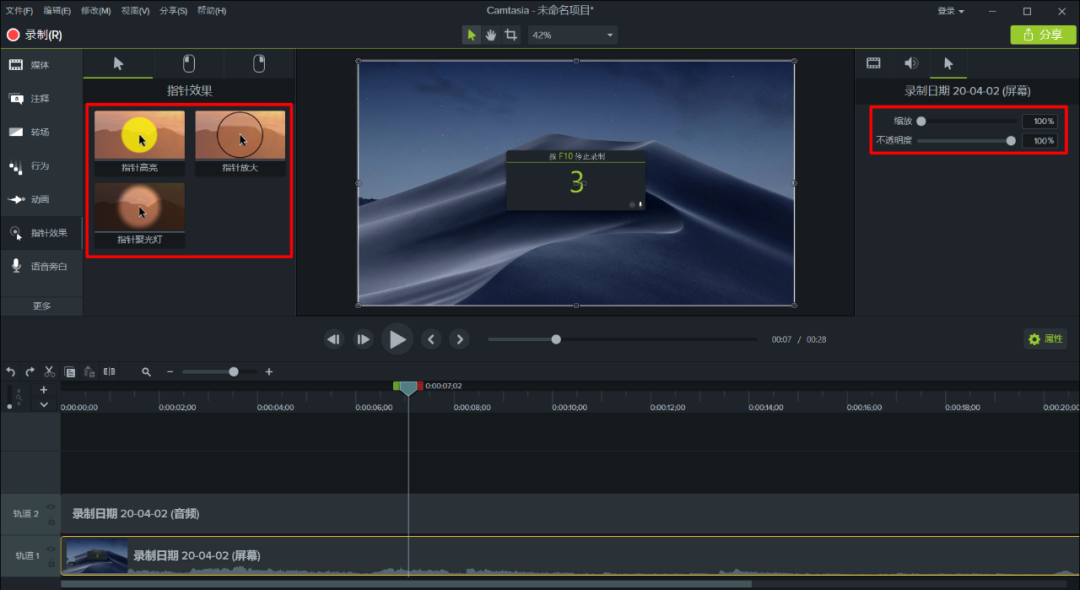Redo the last undone action
The width and height of the screenshot is (1080, 590).
pyautogui.click(x=30, y=372)
